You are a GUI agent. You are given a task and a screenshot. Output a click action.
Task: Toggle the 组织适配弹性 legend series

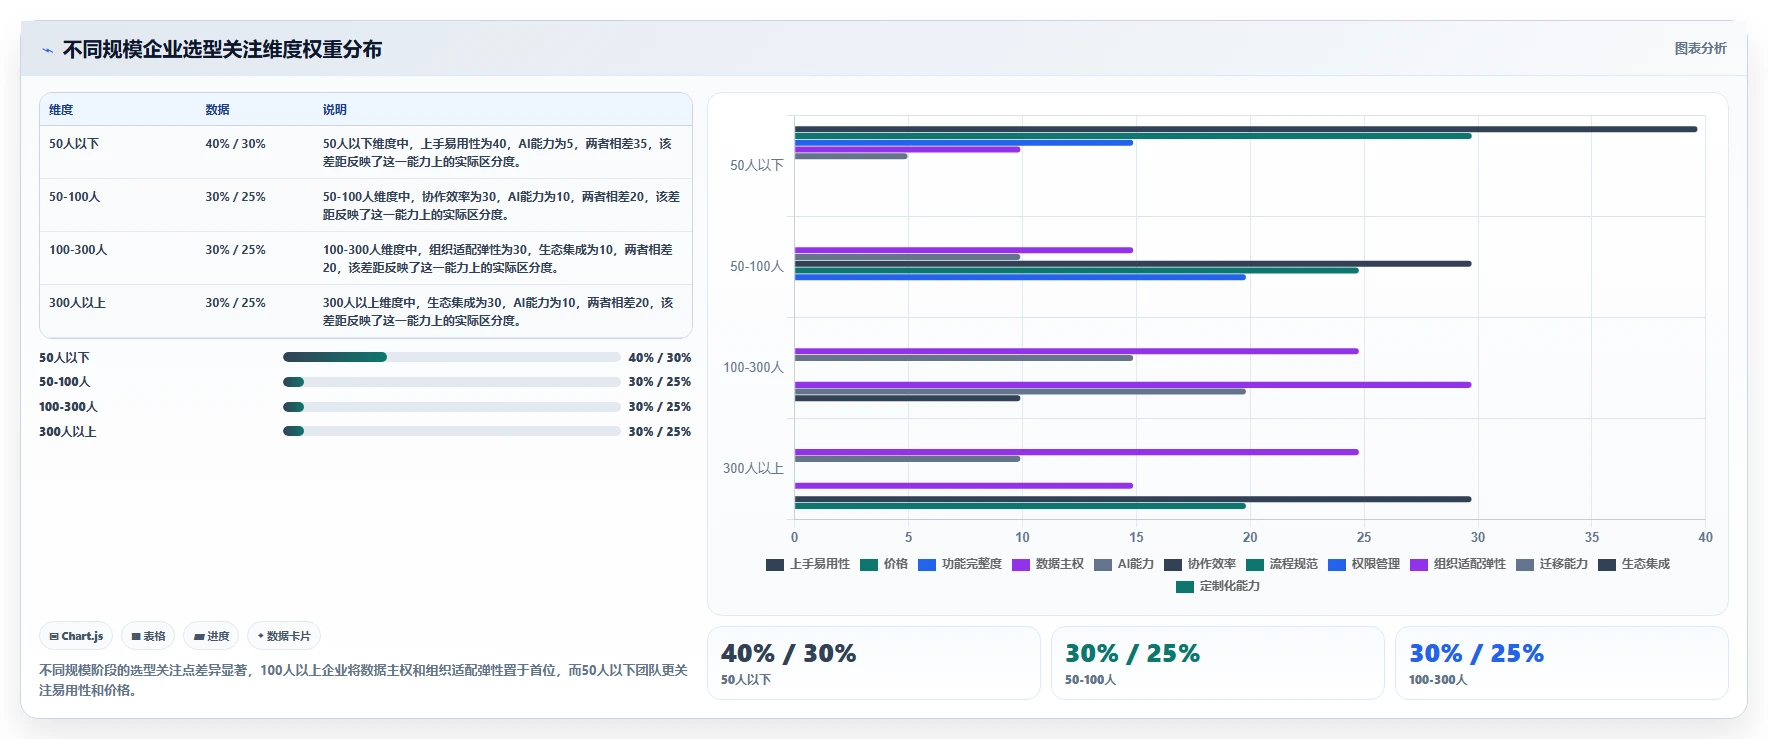(x=1458, y=564)
